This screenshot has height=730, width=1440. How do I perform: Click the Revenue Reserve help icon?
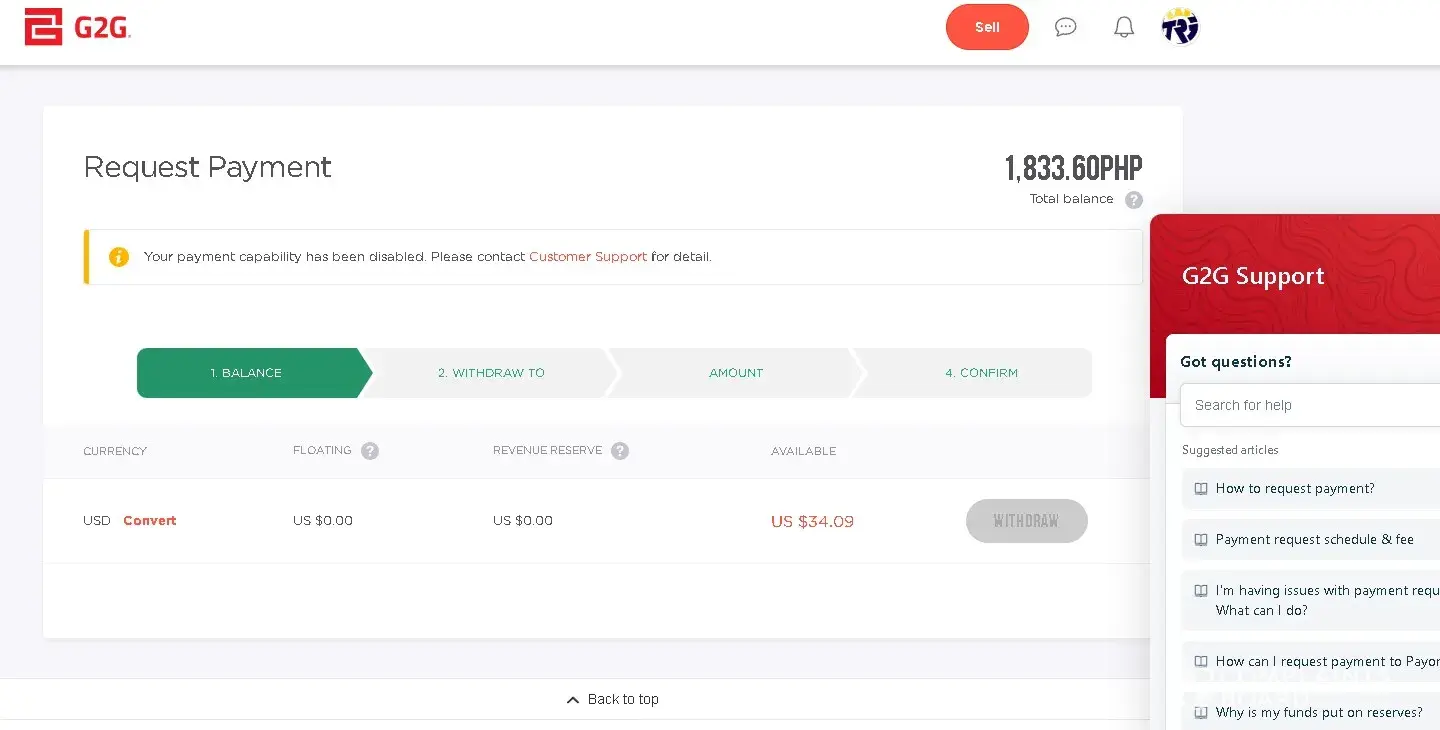point(620,451)
